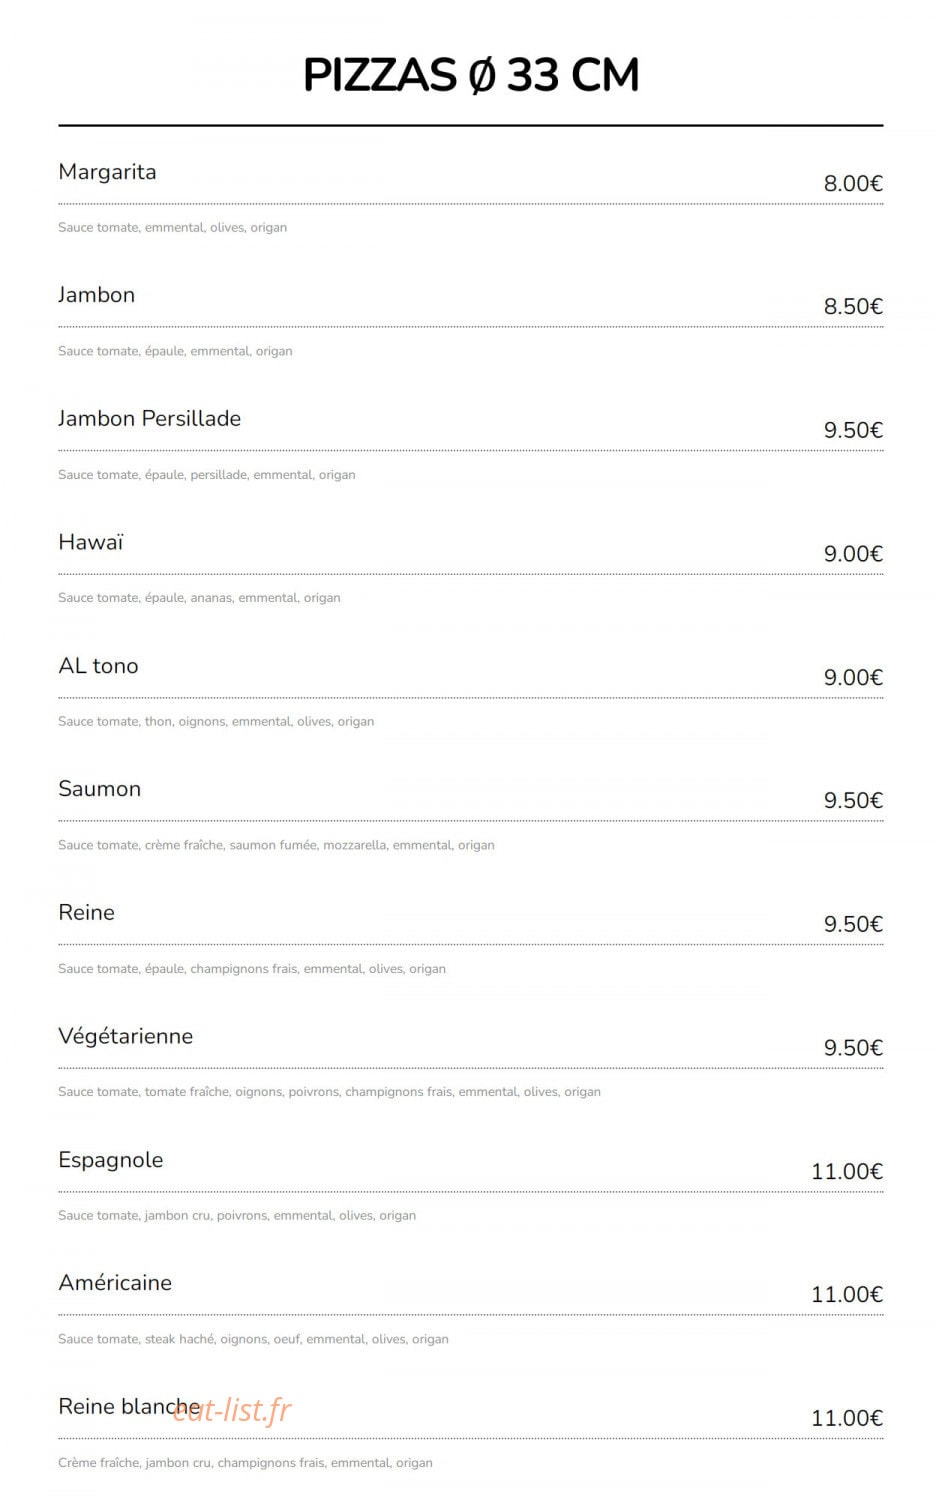This screenshot has width=936, height=1500.
Task: Click the eat-list.fr watermark
Action: coord(232,1410)
